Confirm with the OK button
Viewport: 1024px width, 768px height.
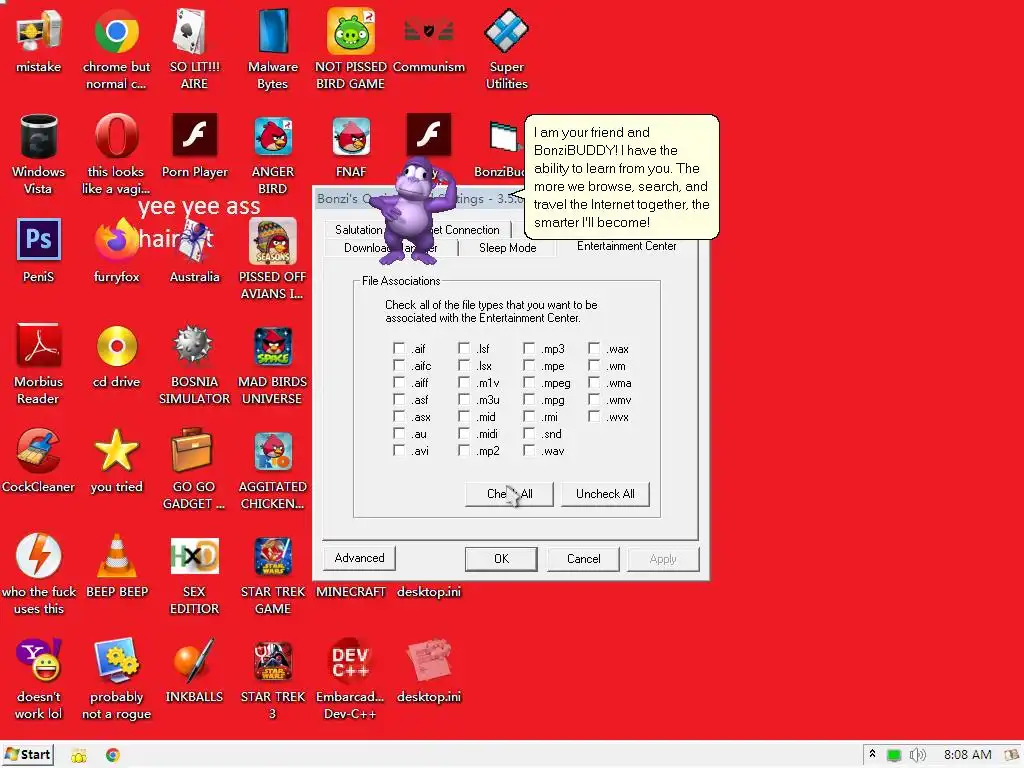pyautogui.click(x=501, y=558)
